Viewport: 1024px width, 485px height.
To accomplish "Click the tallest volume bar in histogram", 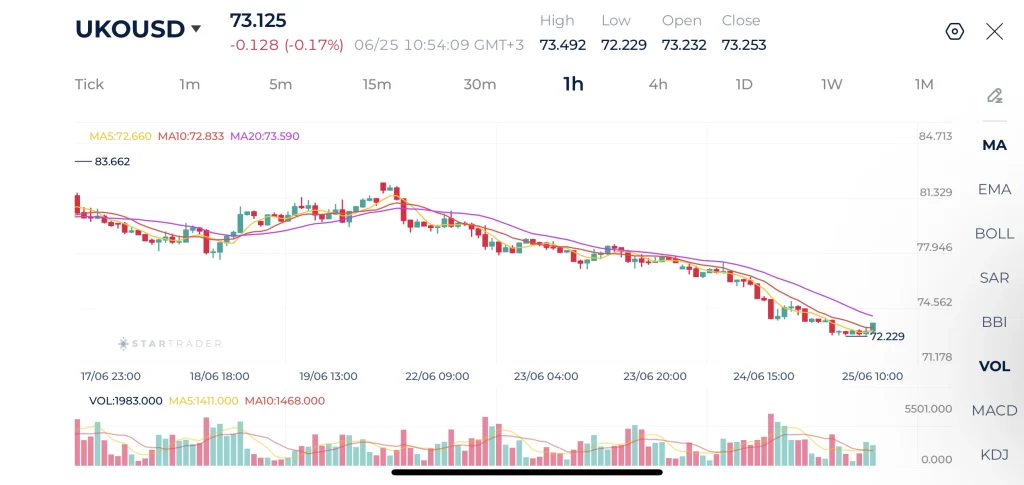I will point(771,439).
